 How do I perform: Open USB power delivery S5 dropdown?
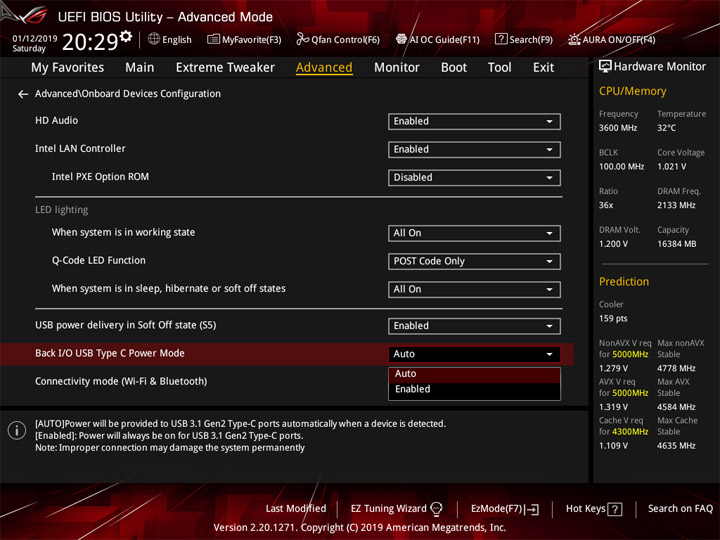click(474, 326)
